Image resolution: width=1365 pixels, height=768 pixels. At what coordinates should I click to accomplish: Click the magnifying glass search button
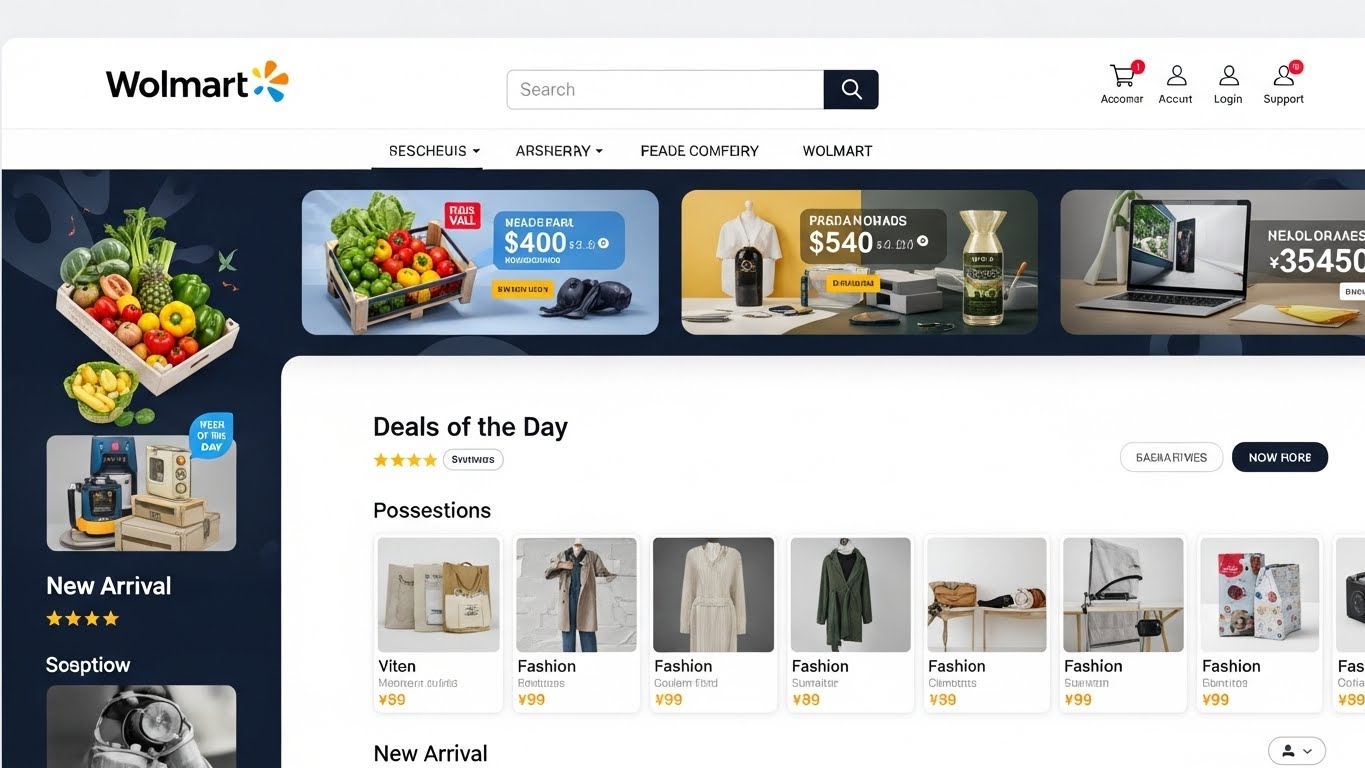point(851,90)
